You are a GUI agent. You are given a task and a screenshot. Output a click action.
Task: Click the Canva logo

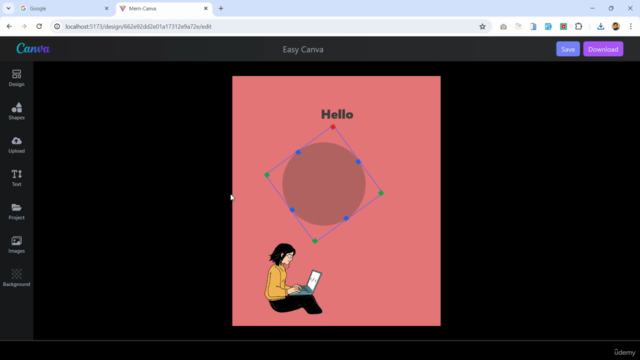(x=33, y=49)
